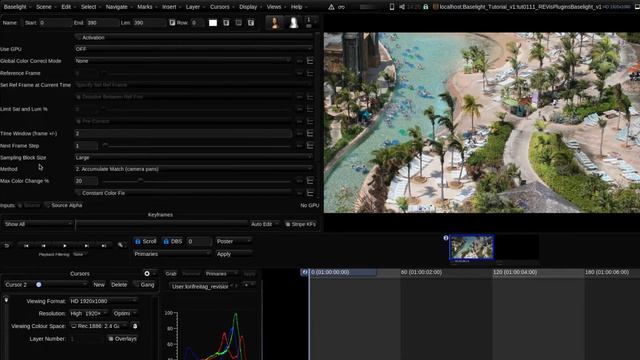Click the New cursor button
This screenshot has height=360, width=640.
99,284
